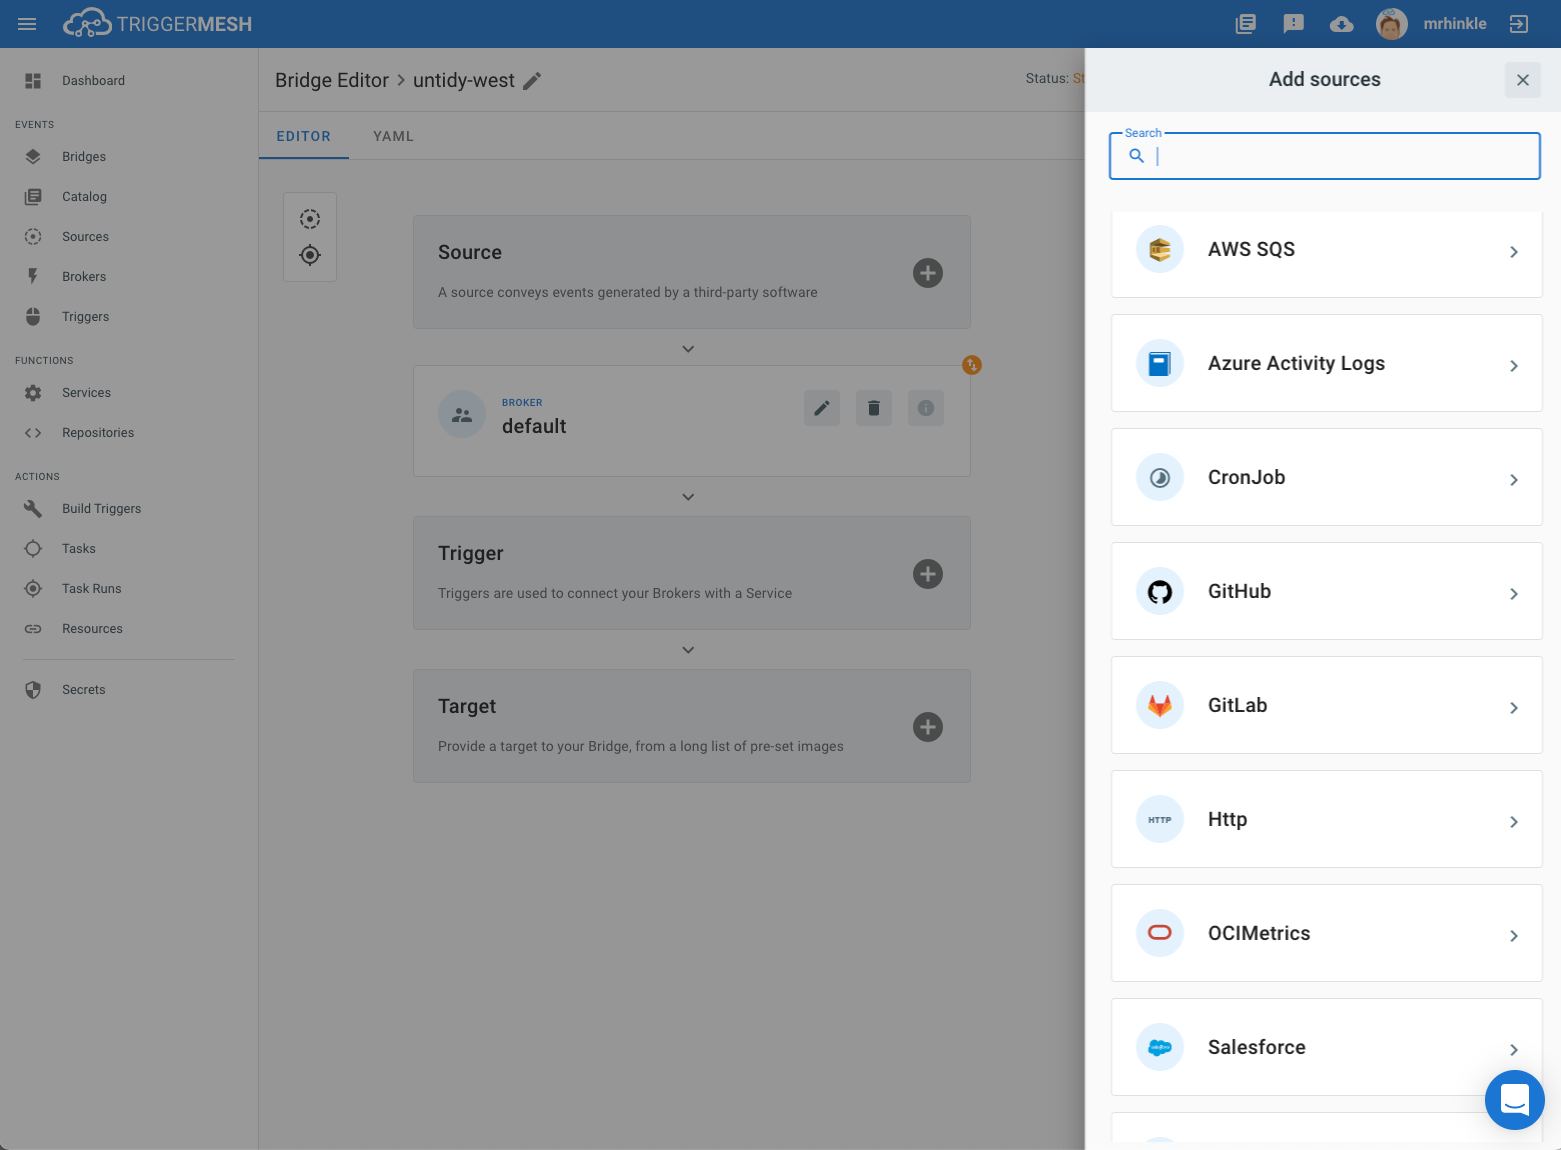The width and height of the screenshot is (1561, 1150).
Task: Select the CronJob source name
Action: [1246, 477]
